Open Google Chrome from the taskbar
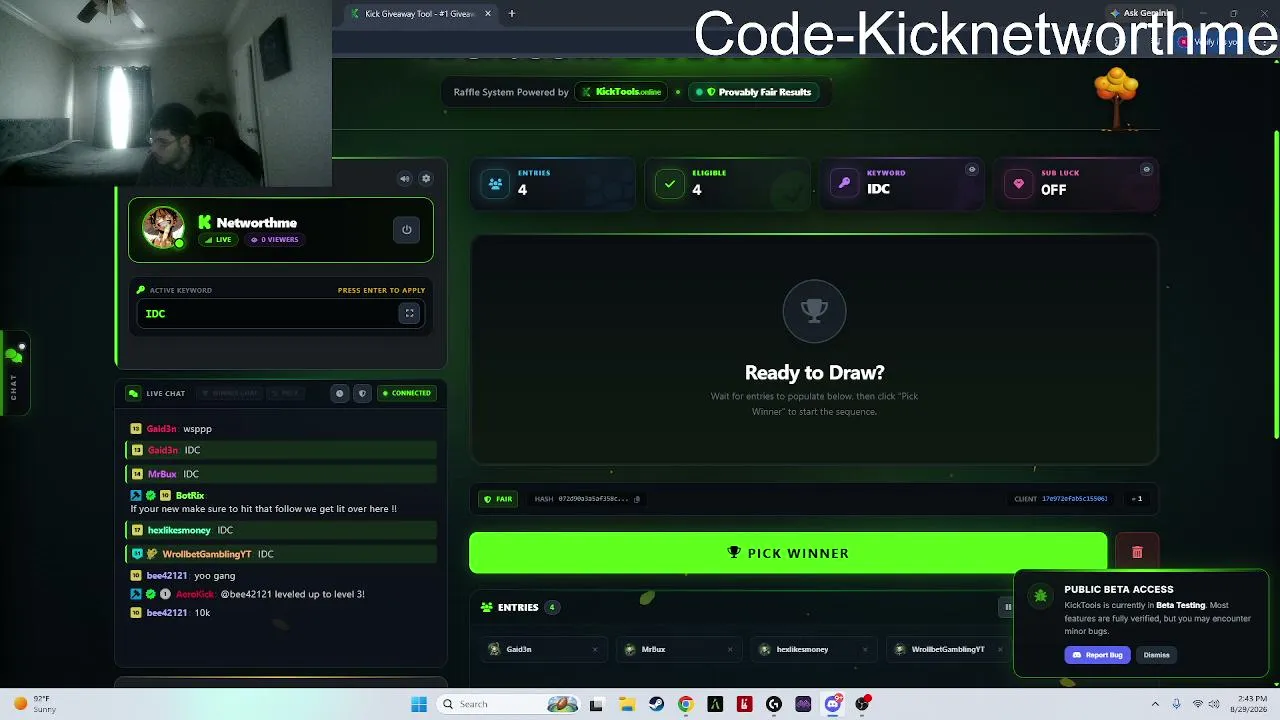The height and width of the screenshot is (720, 1280). click(685, 704)
